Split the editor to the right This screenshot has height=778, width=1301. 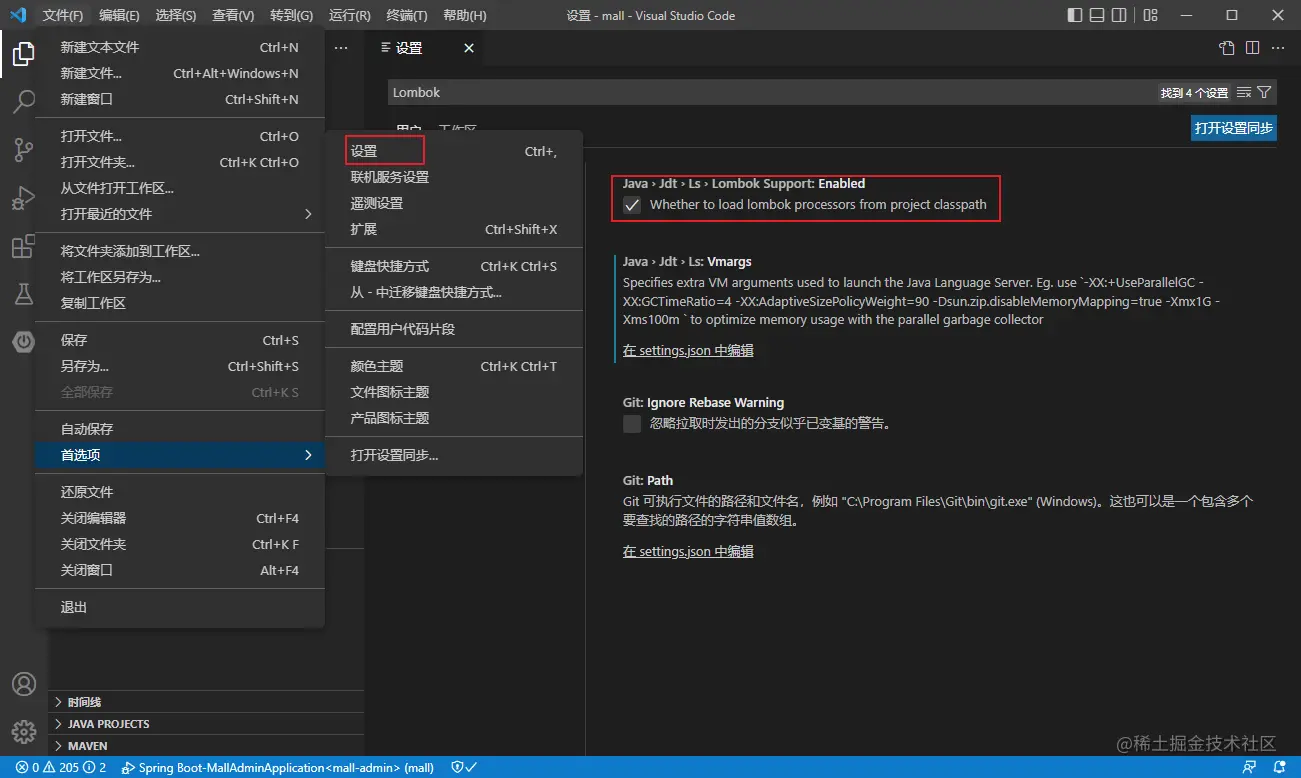[1253, 48]
